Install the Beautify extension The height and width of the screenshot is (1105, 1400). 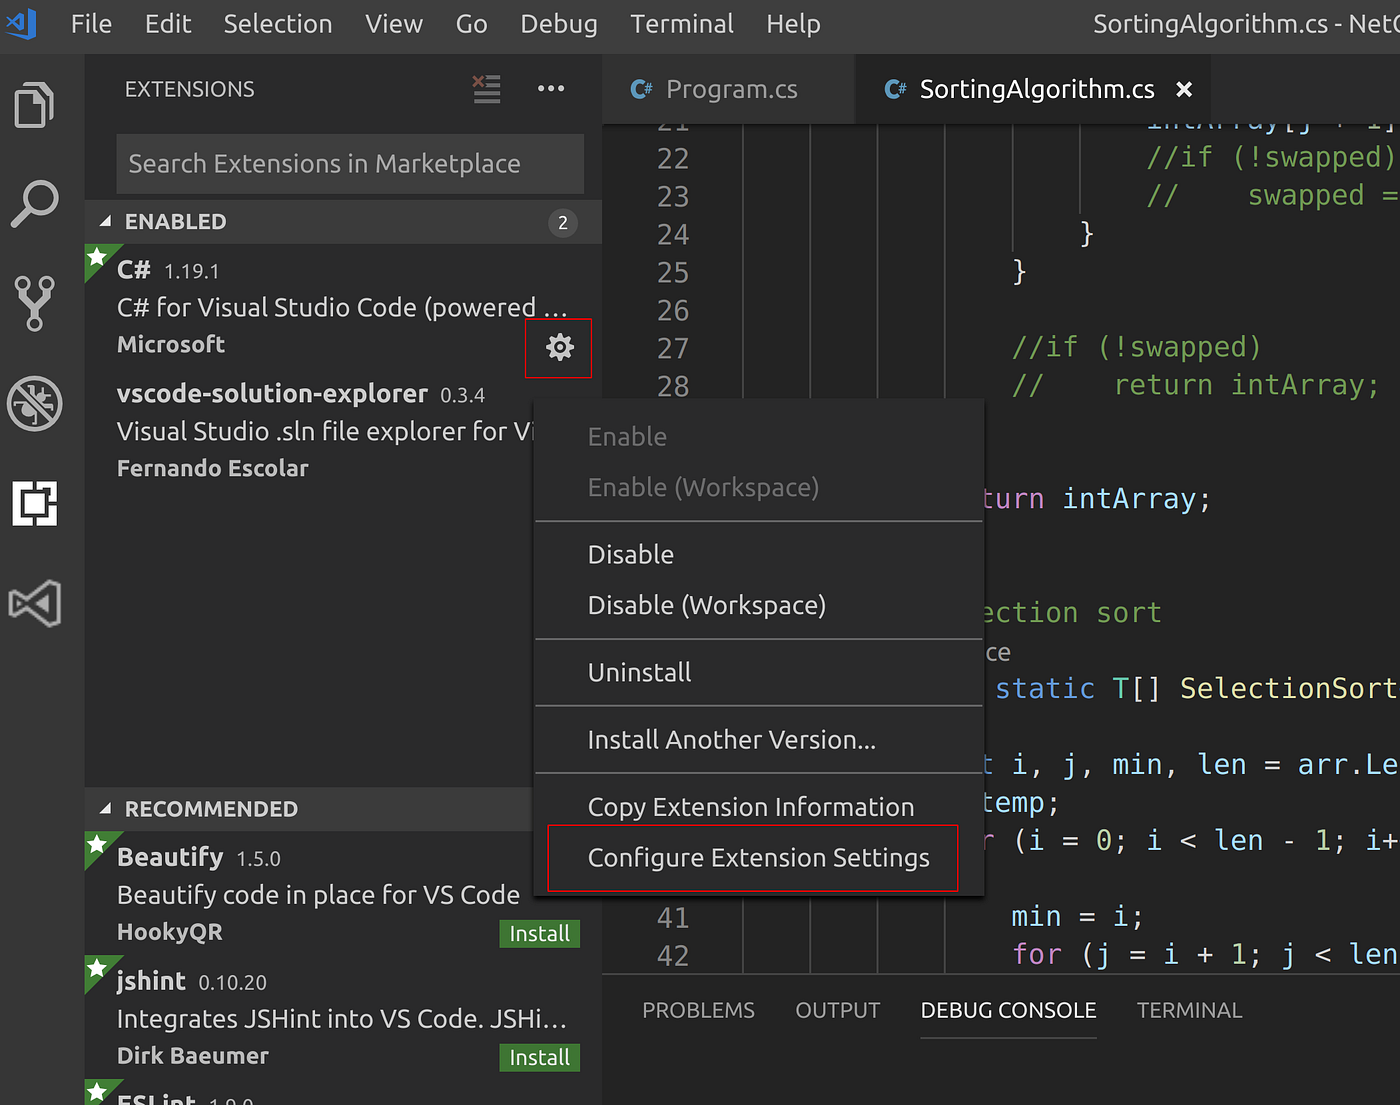(x=539, y=933)
